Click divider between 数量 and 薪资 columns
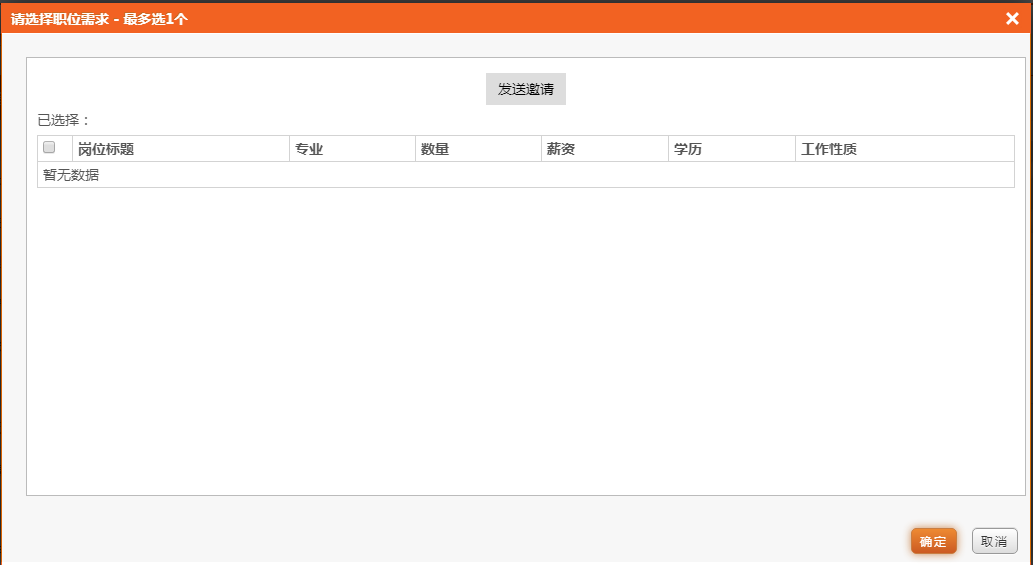The height and width of the screenshot is (565, 1033). coord(541,149)
